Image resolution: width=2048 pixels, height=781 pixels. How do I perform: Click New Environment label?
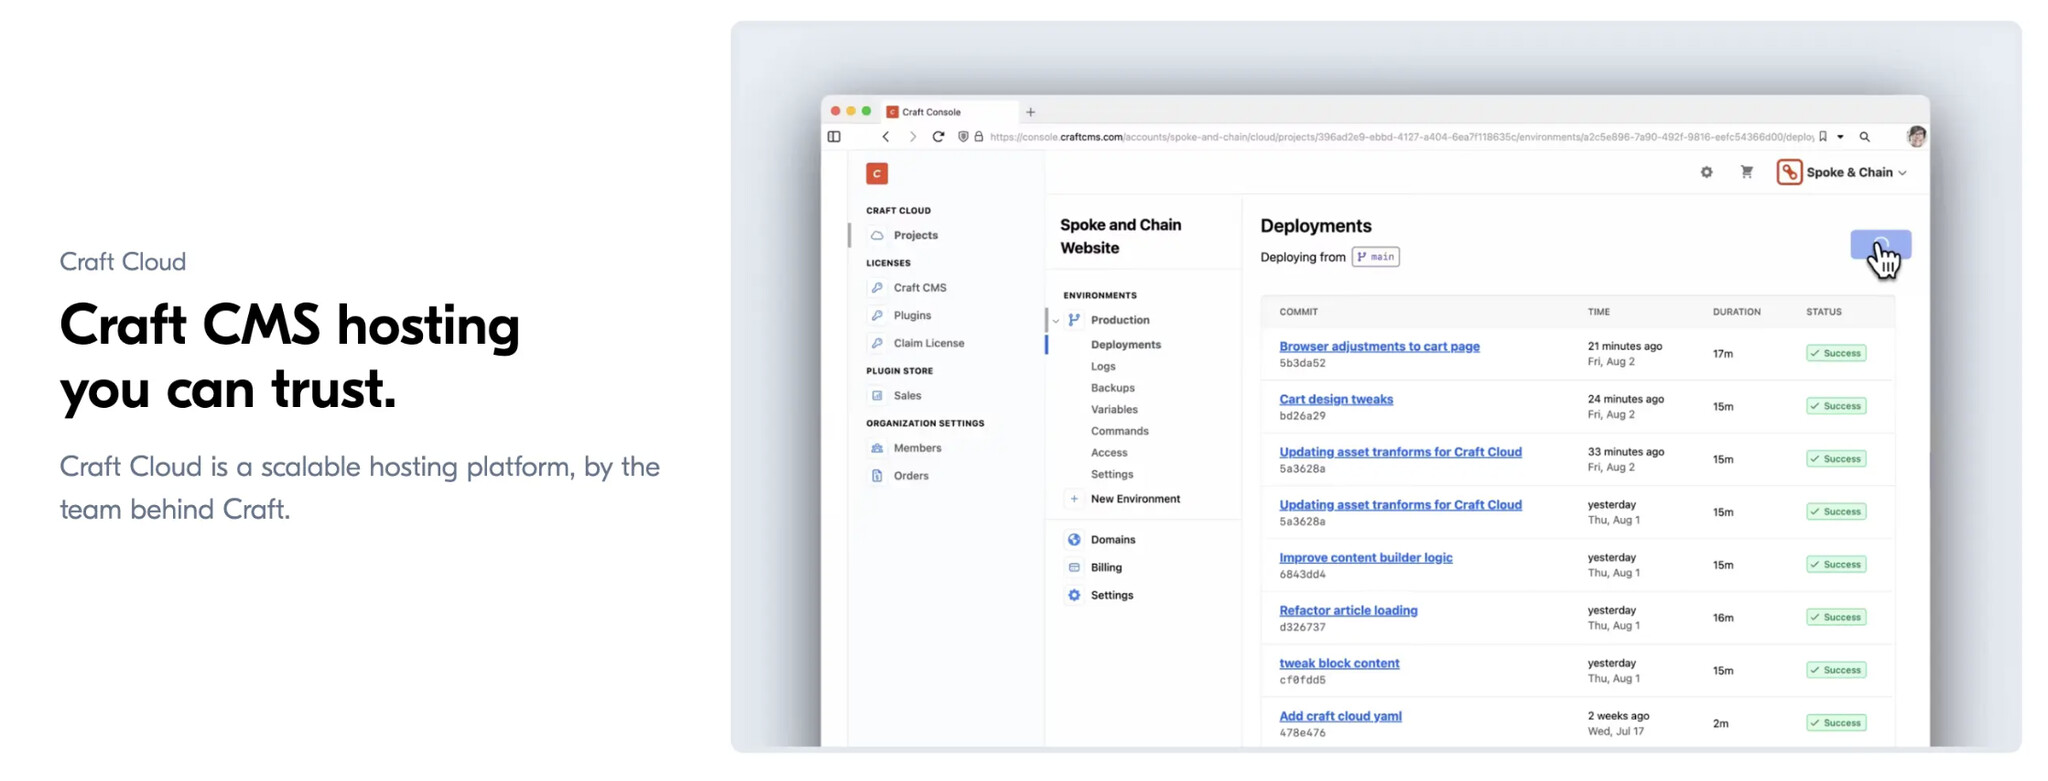point(1135,499)
